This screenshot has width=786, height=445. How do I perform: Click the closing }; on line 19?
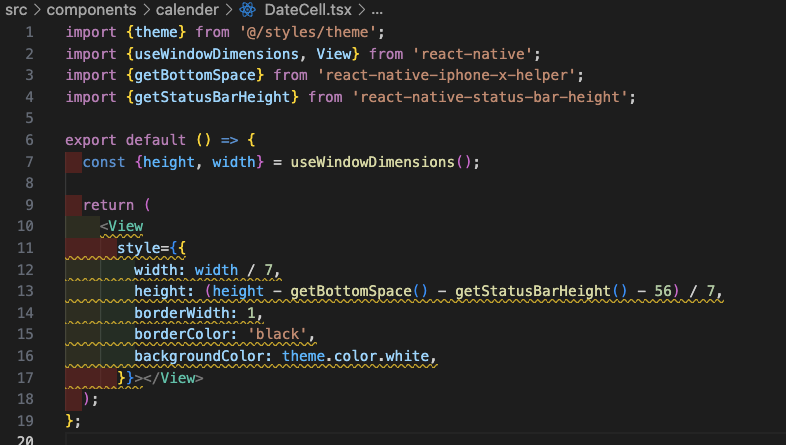tap(73, 420)
